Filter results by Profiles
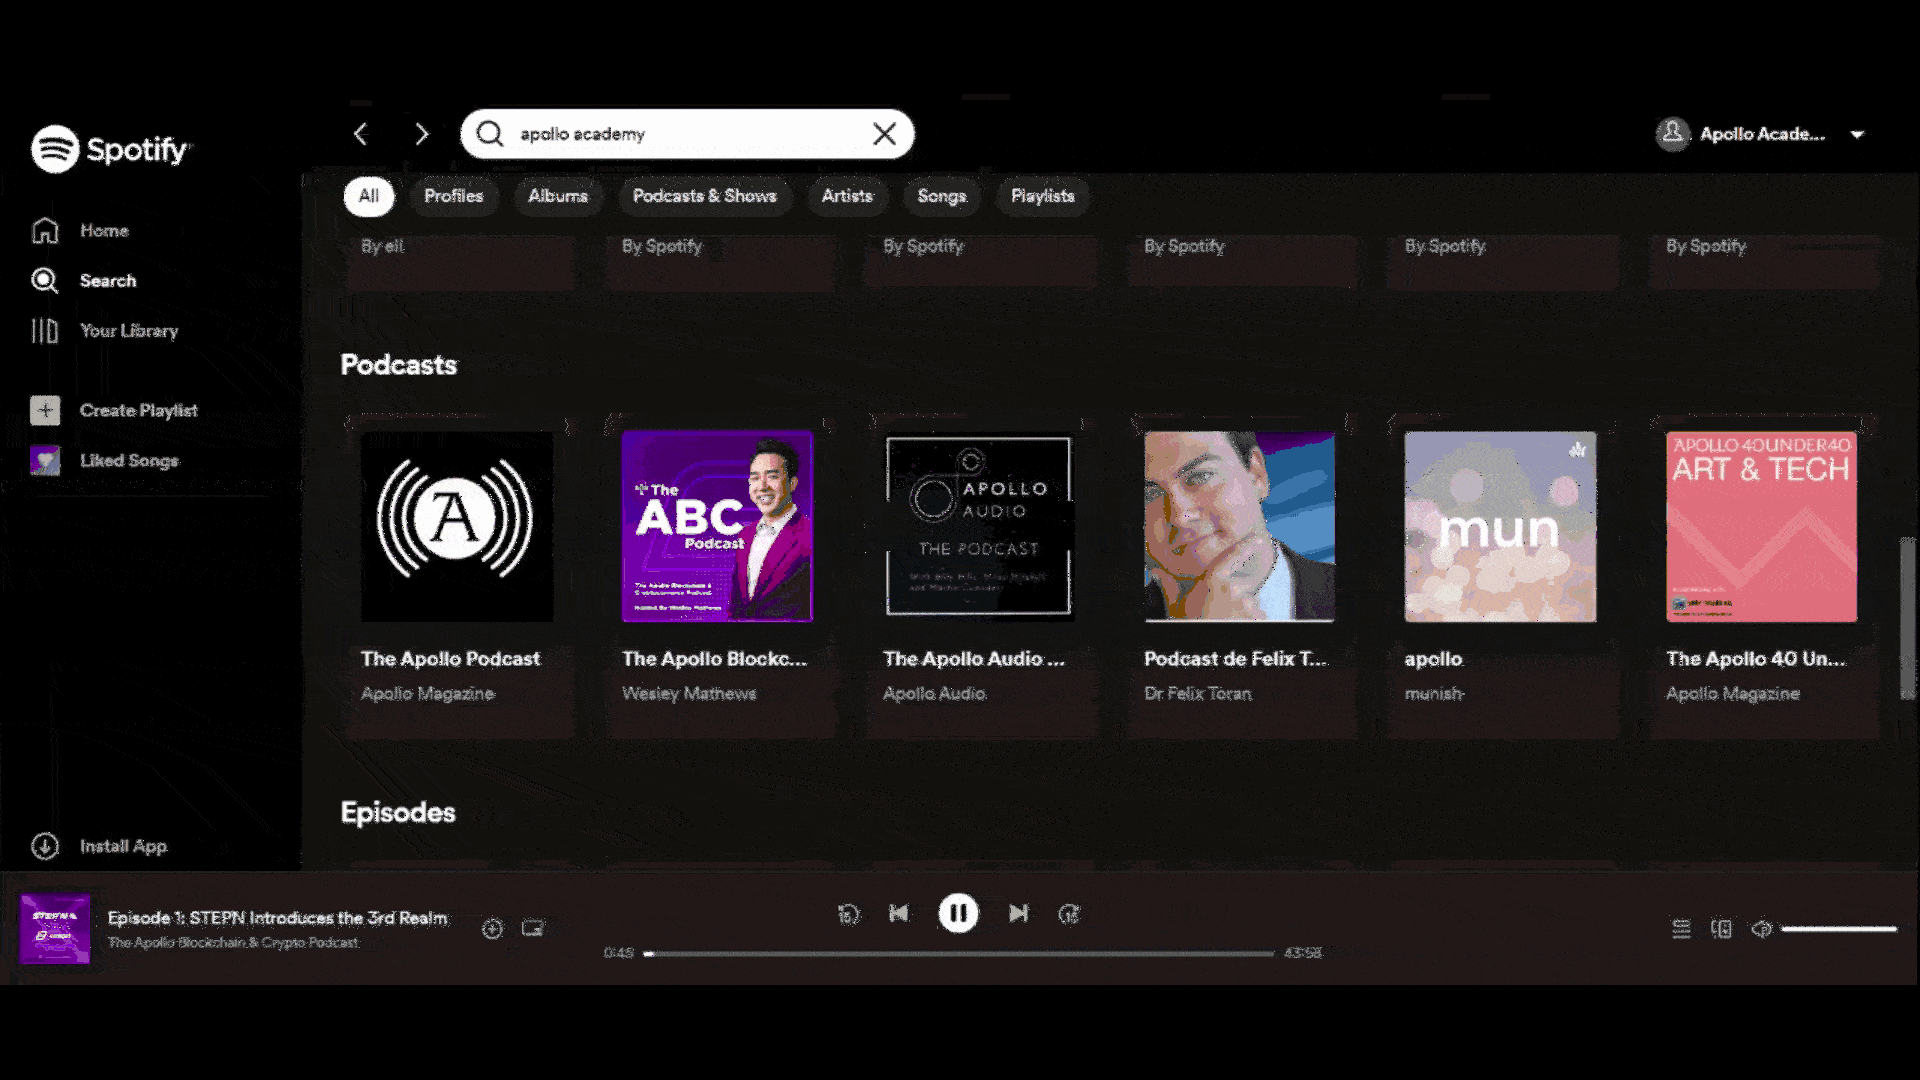The image size is (1920, 1080). [x=453, y=196]
